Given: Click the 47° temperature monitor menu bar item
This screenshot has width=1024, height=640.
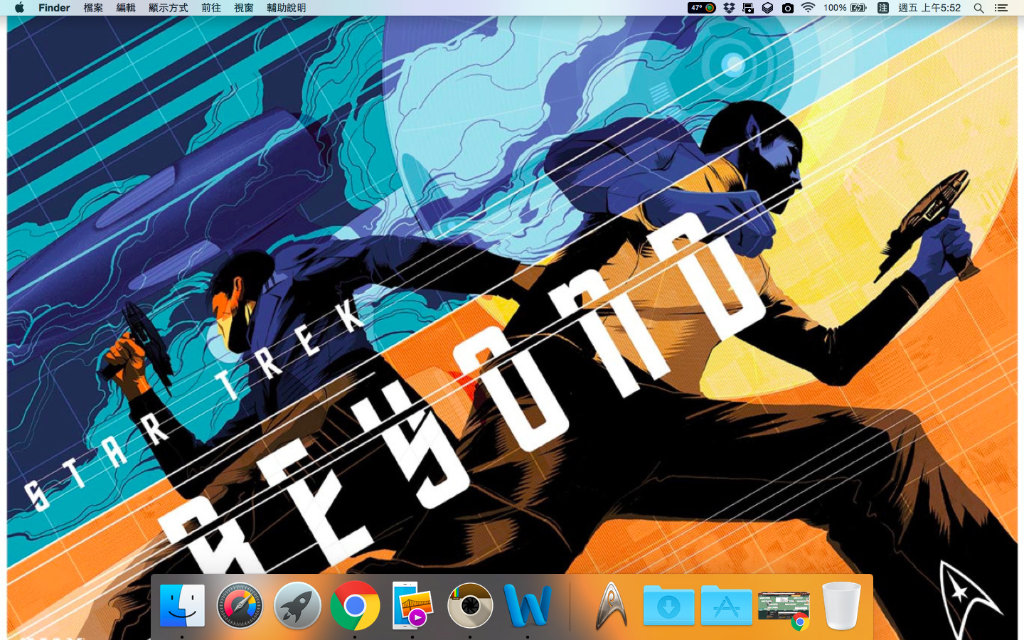Looking at the screenshot, I should (702, 8).
